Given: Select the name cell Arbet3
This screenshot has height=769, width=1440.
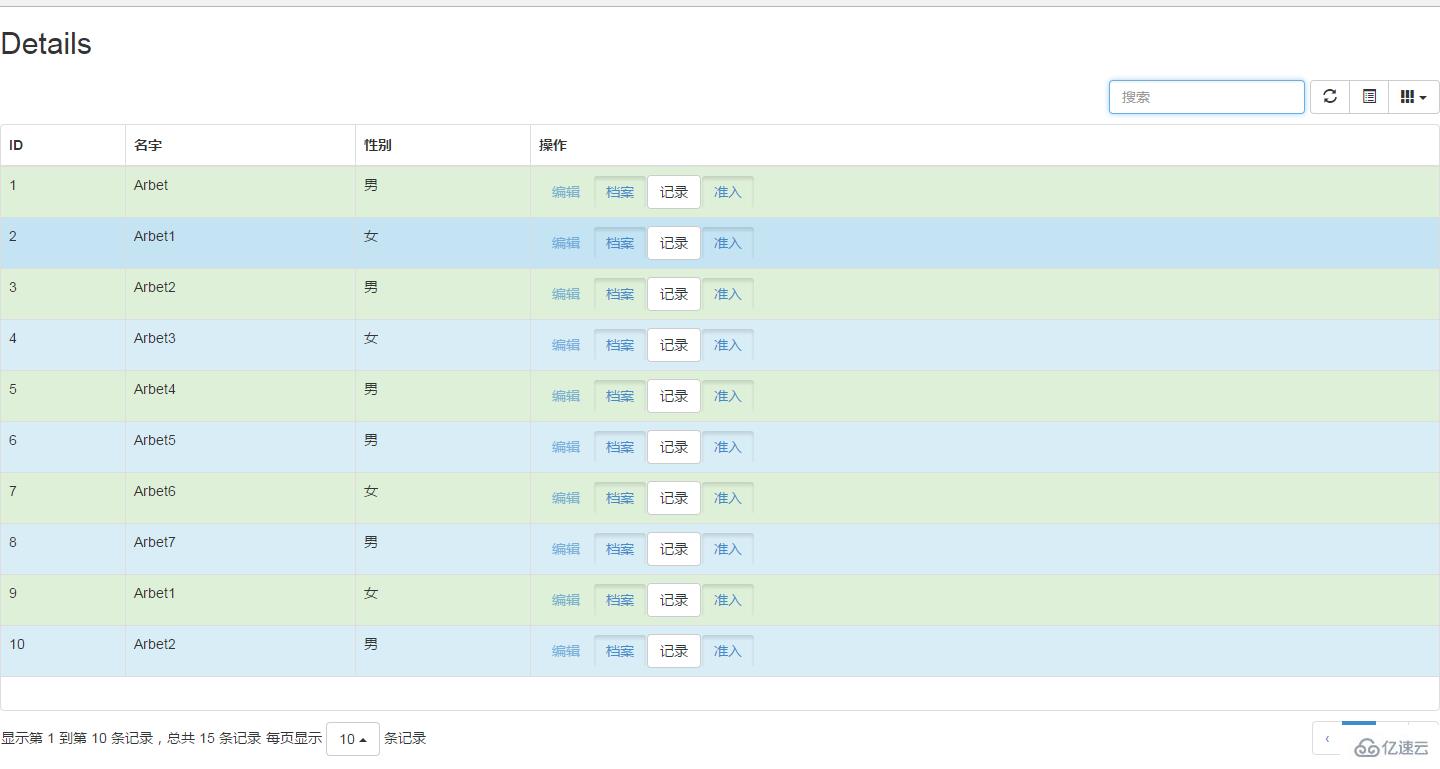Looking at the screenshot, I should (240, 345).
